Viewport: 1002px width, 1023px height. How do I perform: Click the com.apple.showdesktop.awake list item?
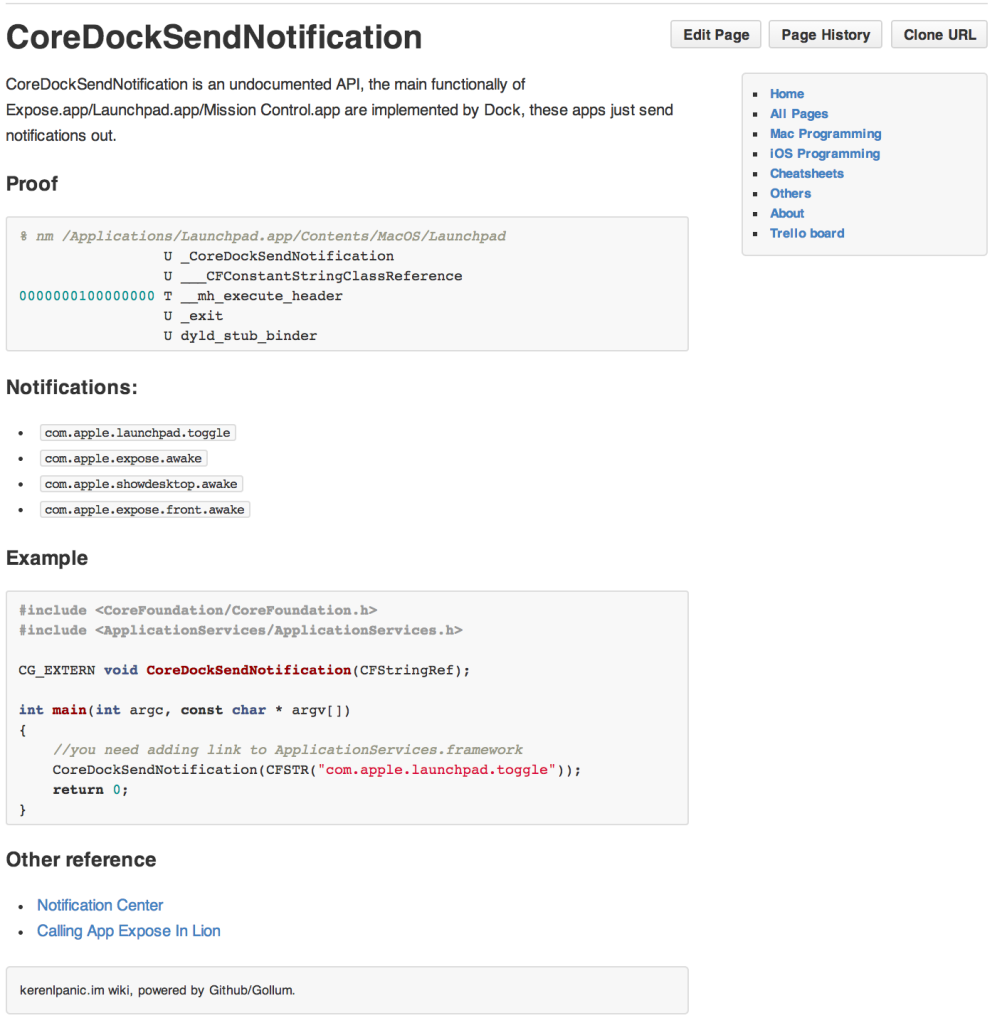coord(141,484)
